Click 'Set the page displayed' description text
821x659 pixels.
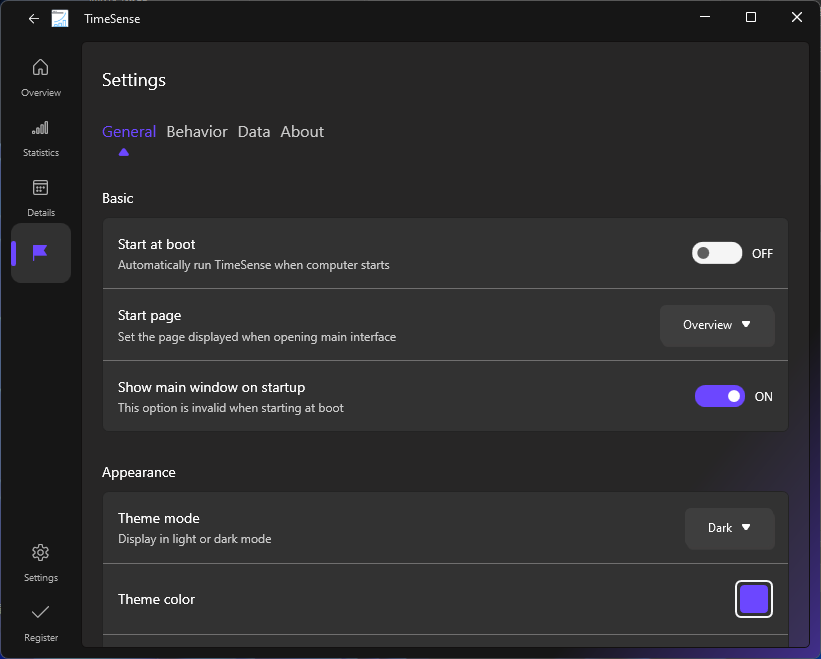(257, 337)
